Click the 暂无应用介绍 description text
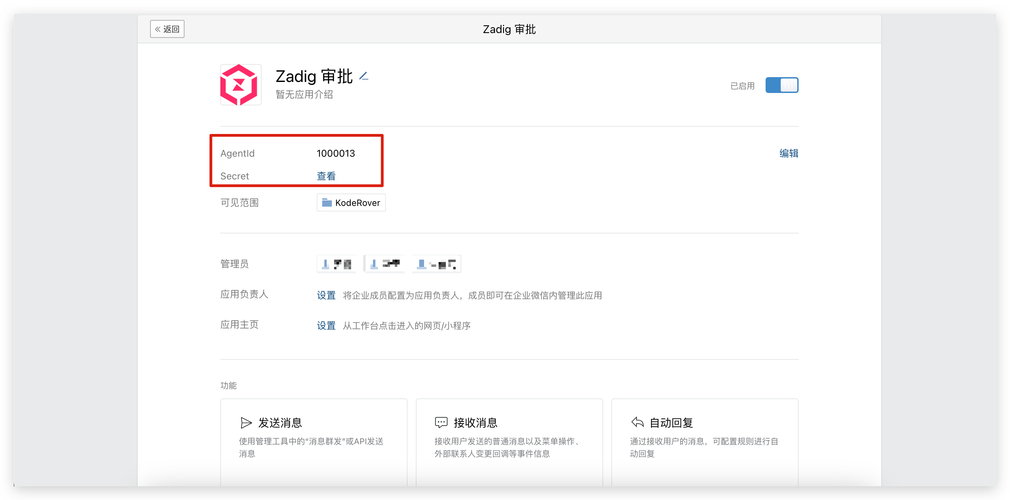The width and height of the screenshot is (1010, 500). pyautogui.click(x=304, y=95)
